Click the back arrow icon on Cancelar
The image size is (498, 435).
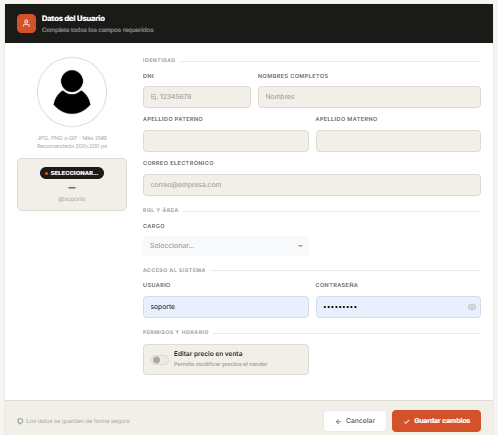point(338,422)
